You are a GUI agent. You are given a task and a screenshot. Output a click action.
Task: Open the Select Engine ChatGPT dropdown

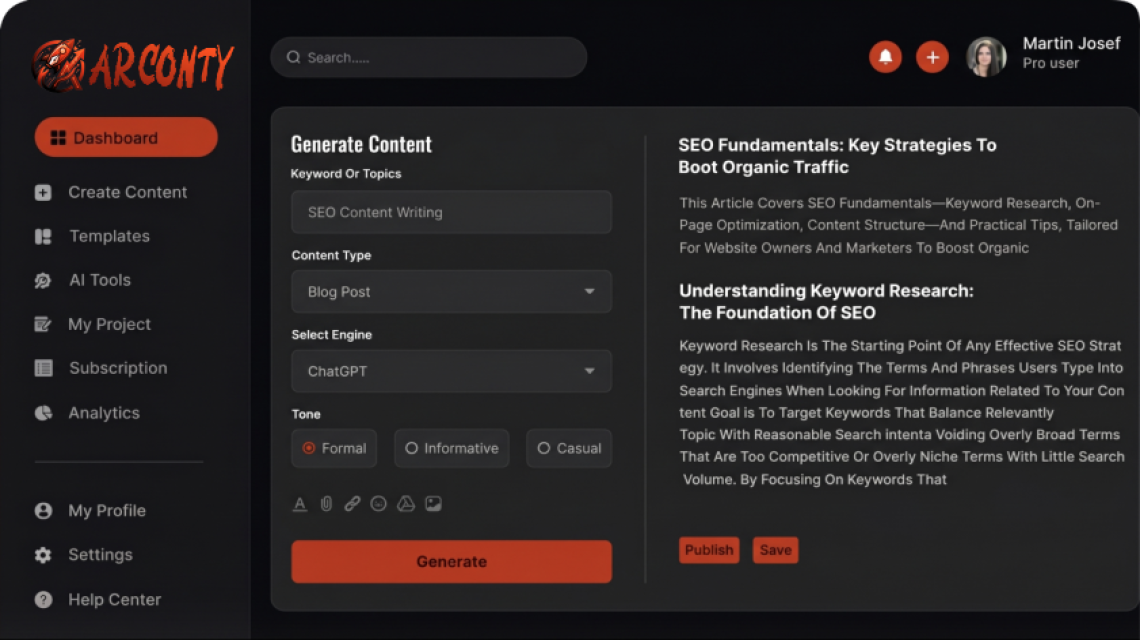click(451, 371)
